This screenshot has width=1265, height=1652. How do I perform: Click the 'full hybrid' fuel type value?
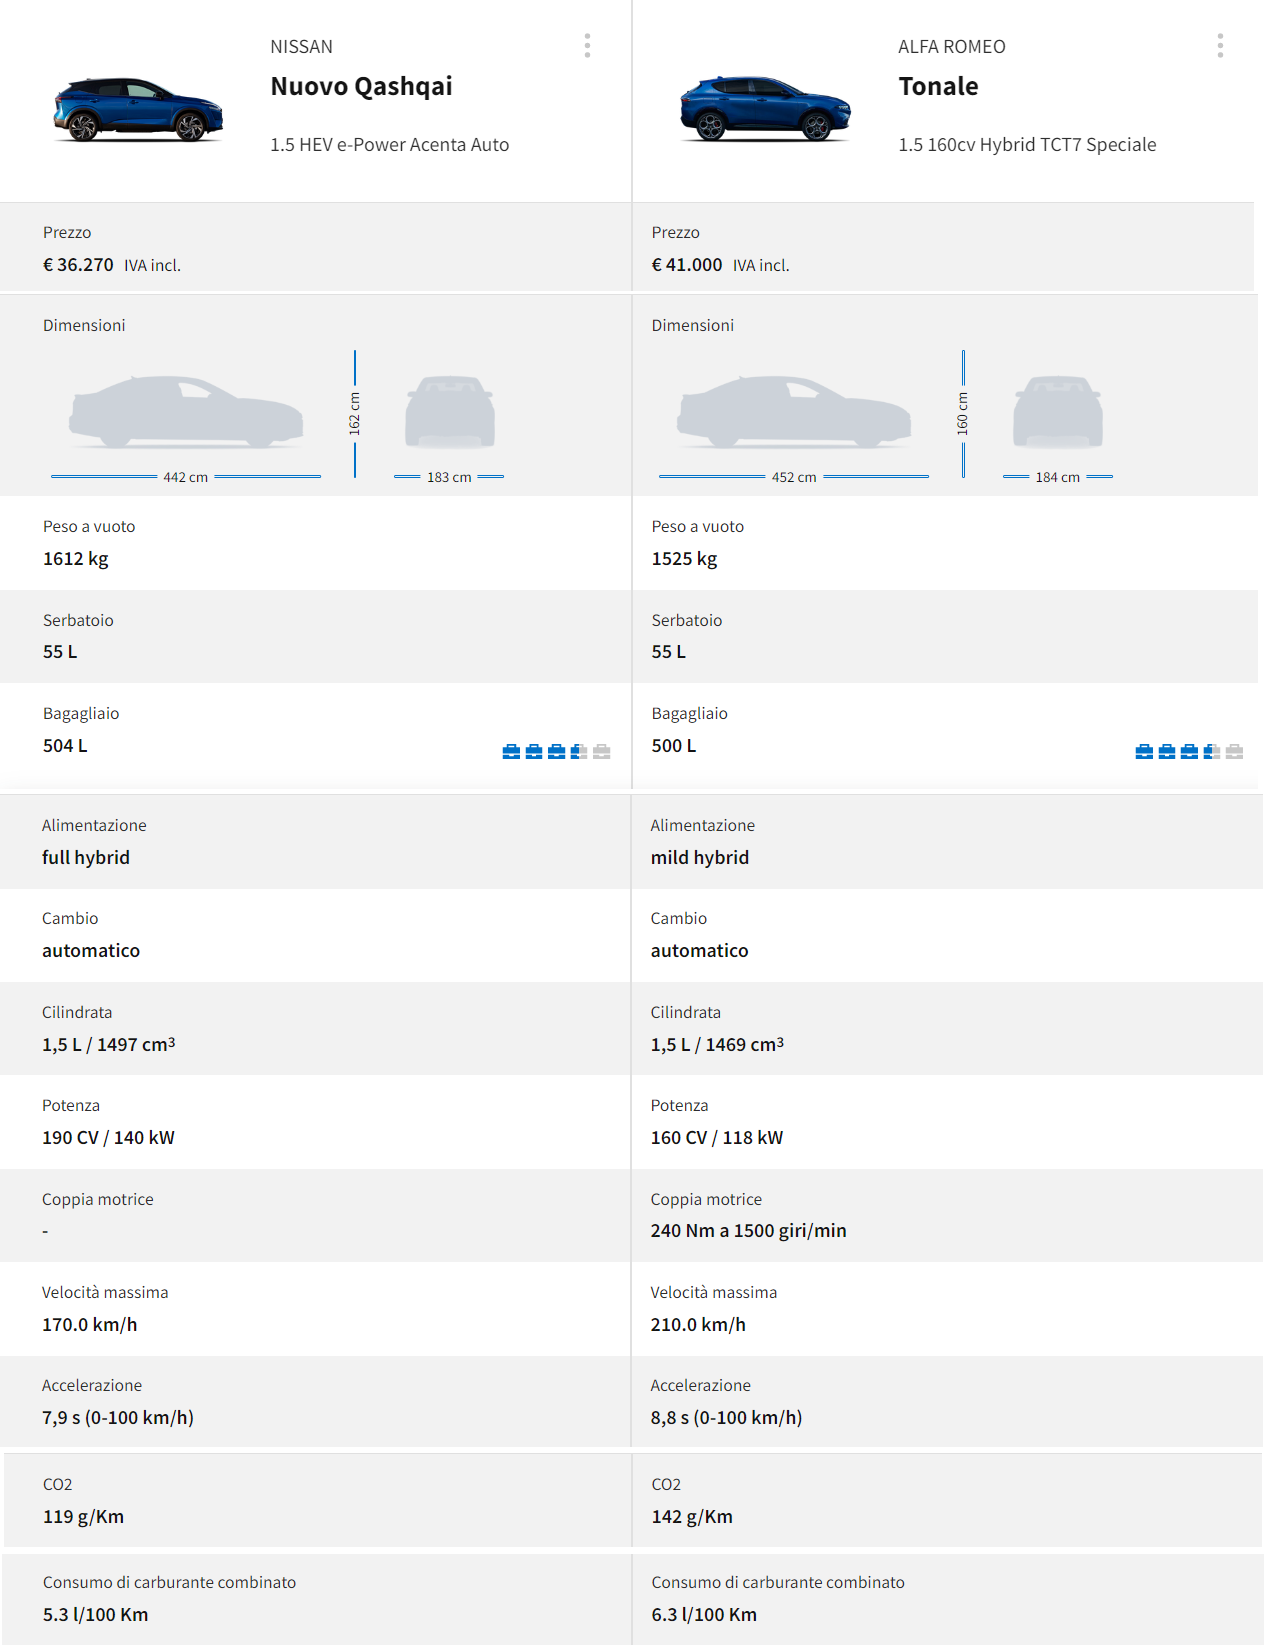[x=86, y=858]
